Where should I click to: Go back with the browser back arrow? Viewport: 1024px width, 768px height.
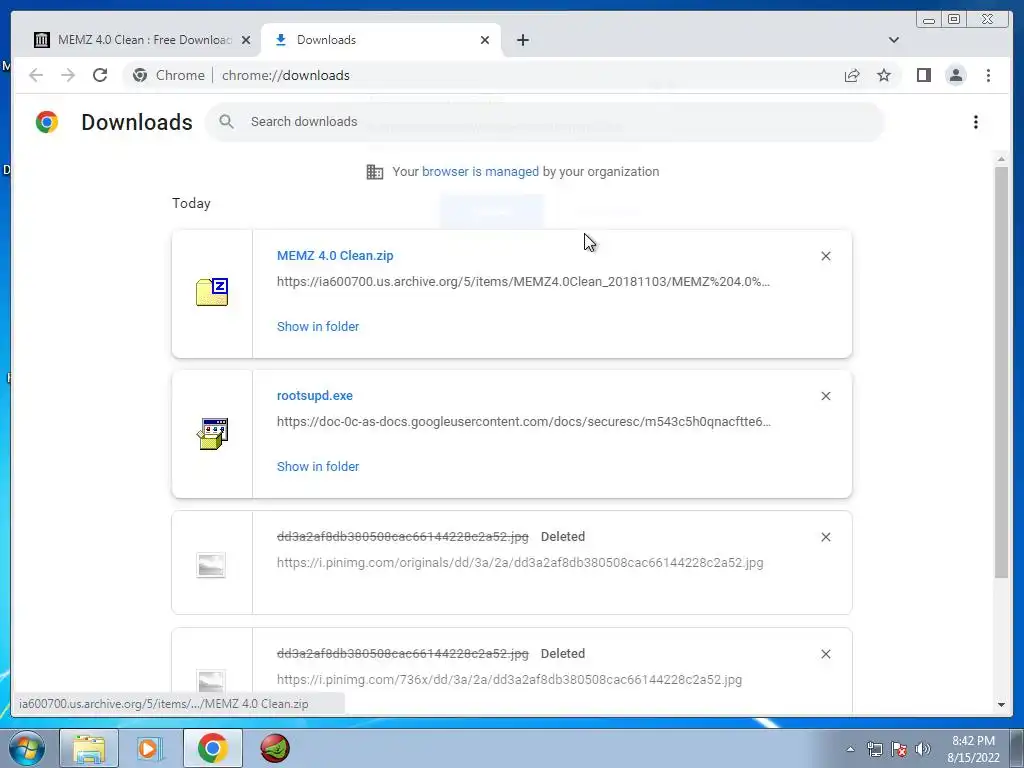[36, 75]
